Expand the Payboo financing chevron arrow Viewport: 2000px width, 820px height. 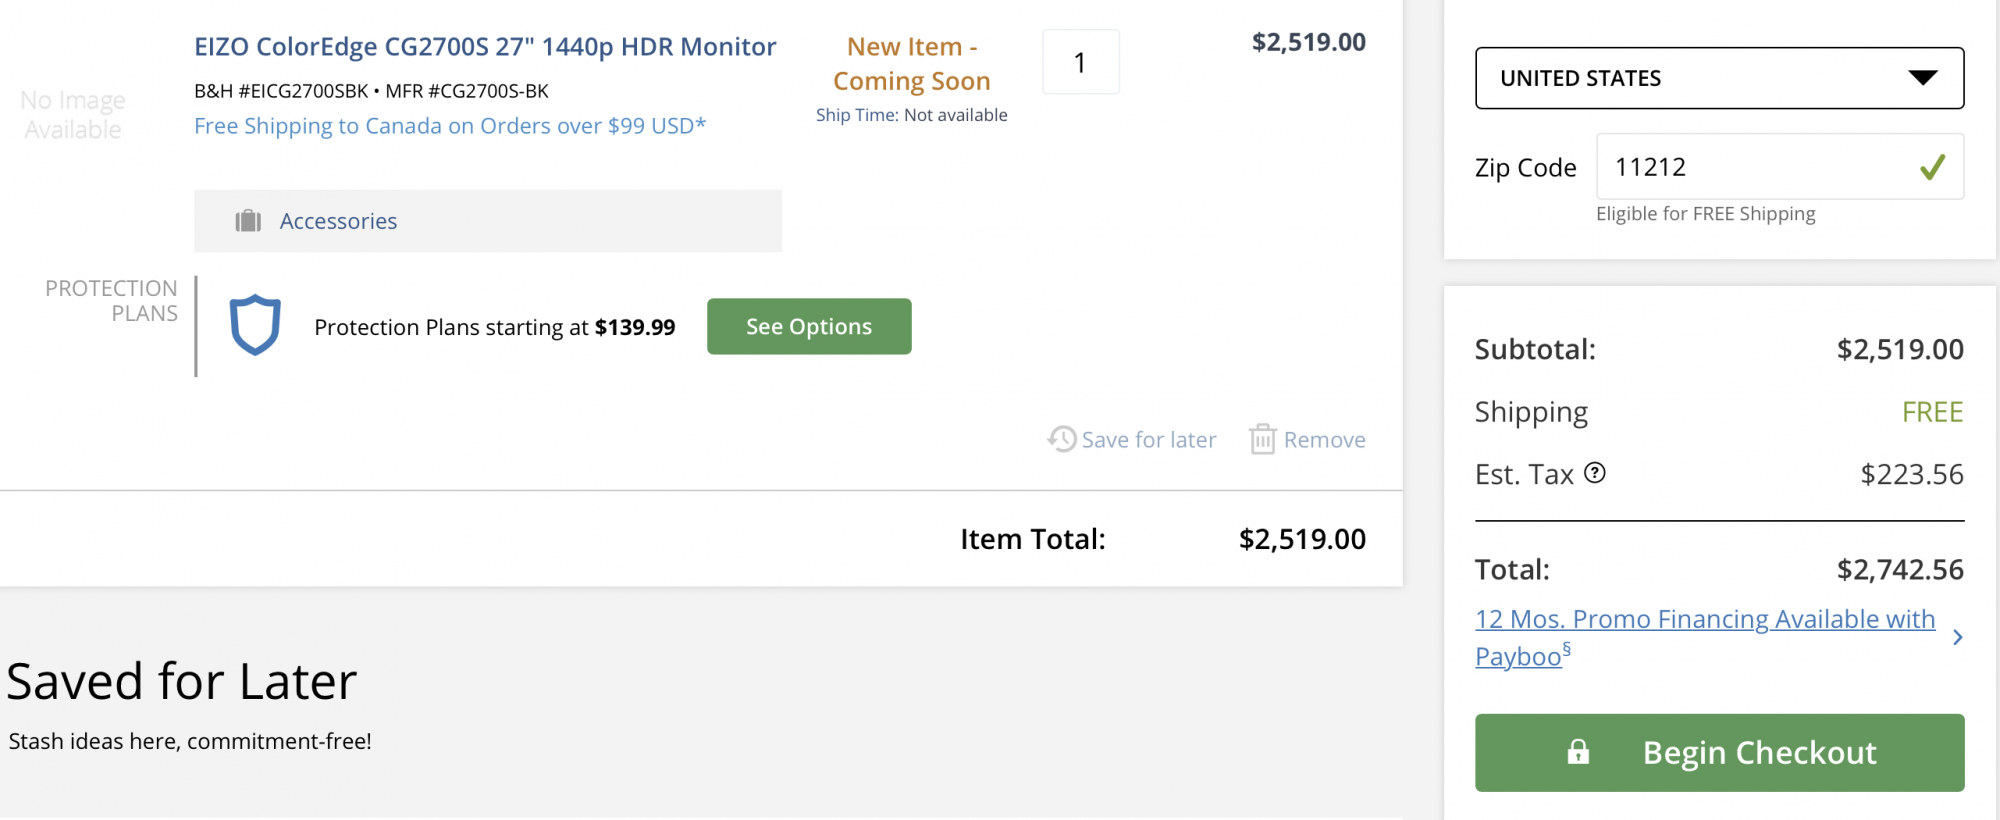point(1957,637)
